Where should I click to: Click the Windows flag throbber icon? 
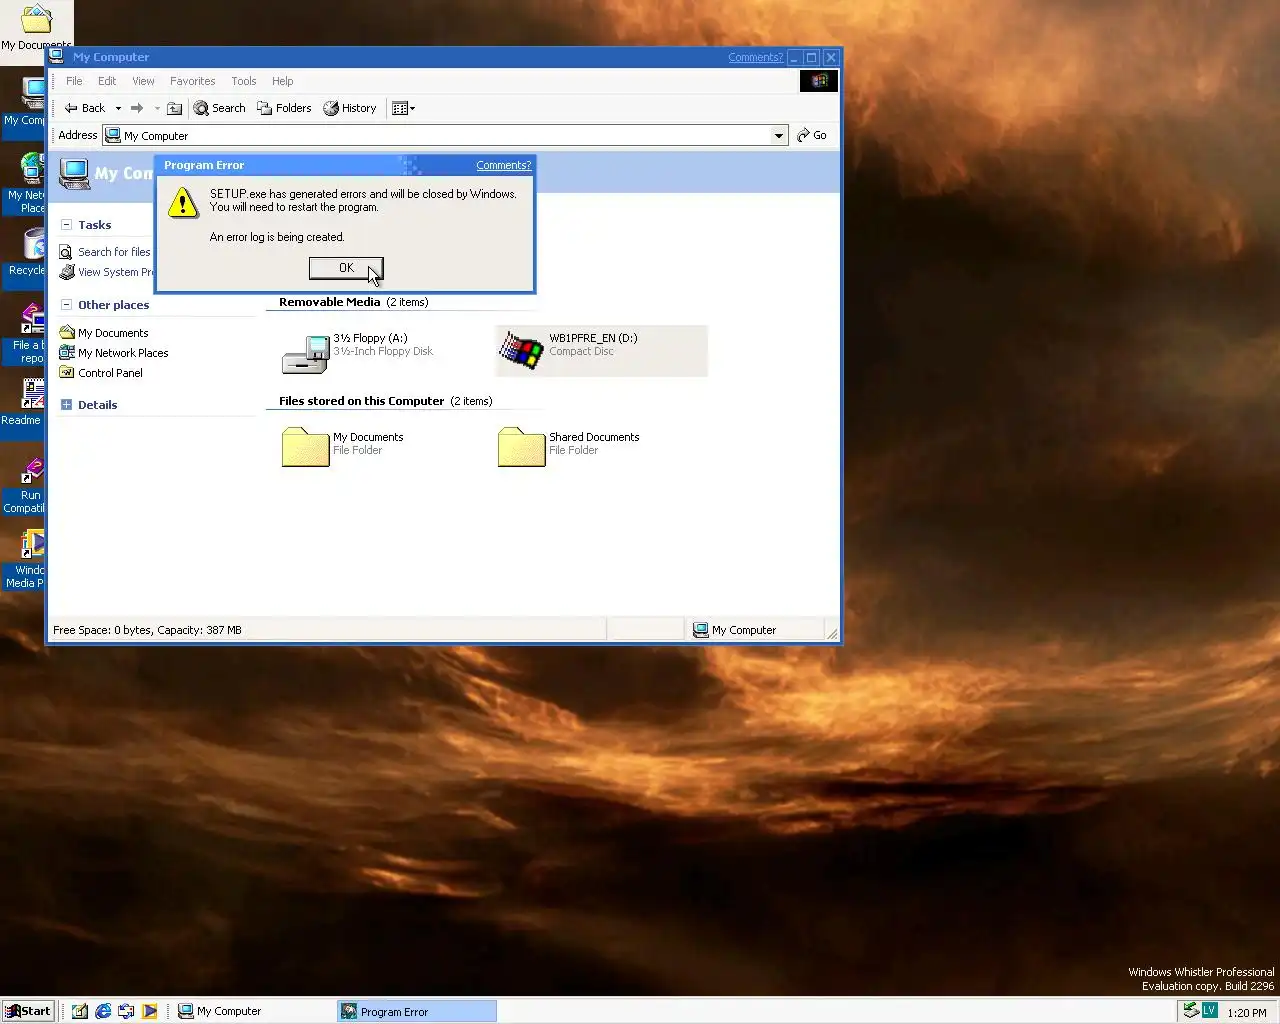point(819,81)
